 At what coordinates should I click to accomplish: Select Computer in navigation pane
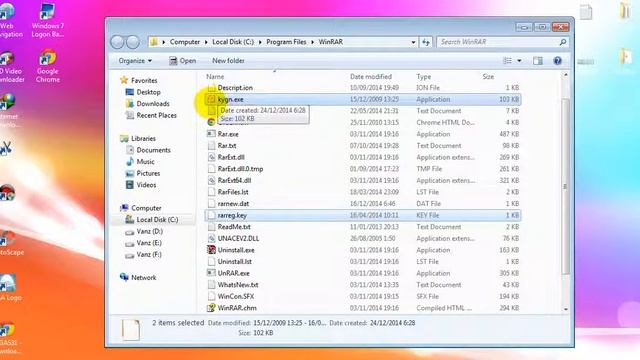(141, 208)
